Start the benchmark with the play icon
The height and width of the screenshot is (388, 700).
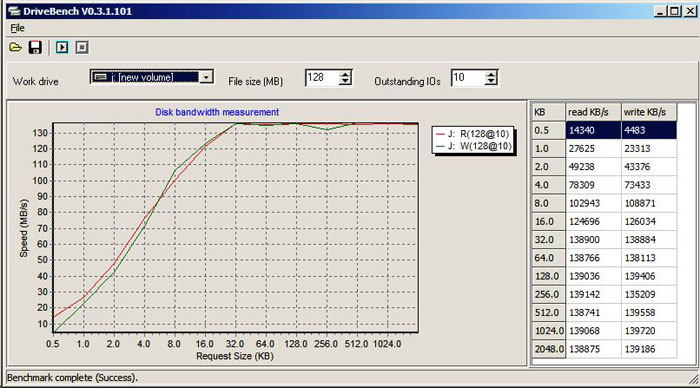coord(62,47)
